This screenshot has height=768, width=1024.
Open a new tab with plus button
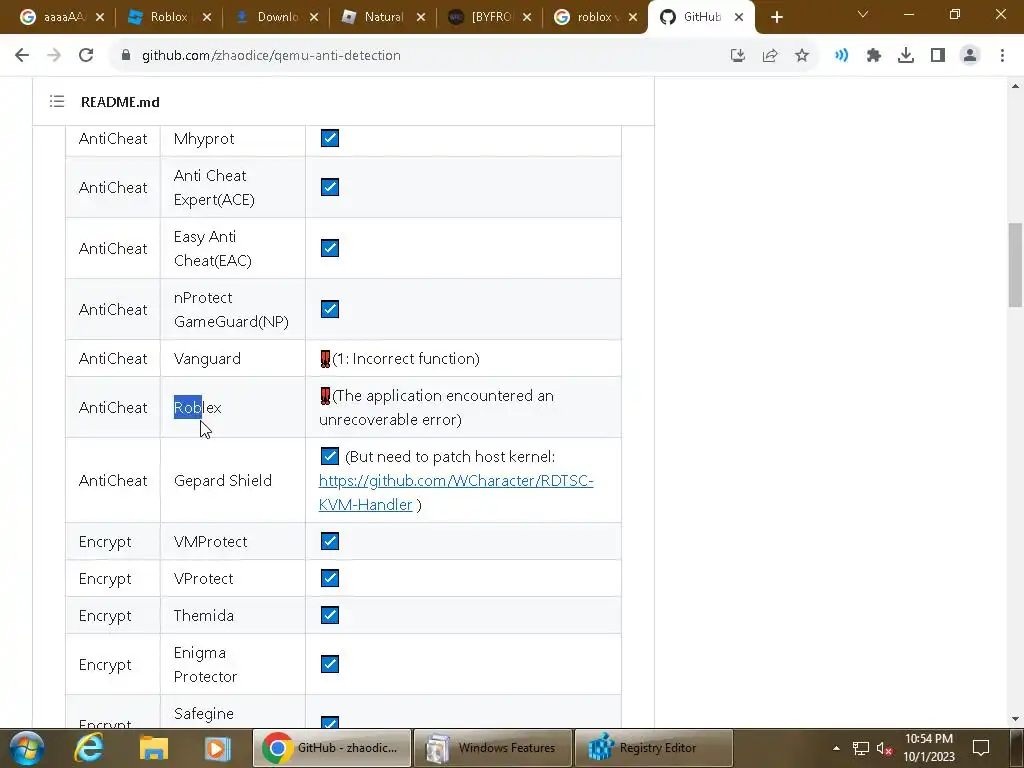[x=776, y=18]
